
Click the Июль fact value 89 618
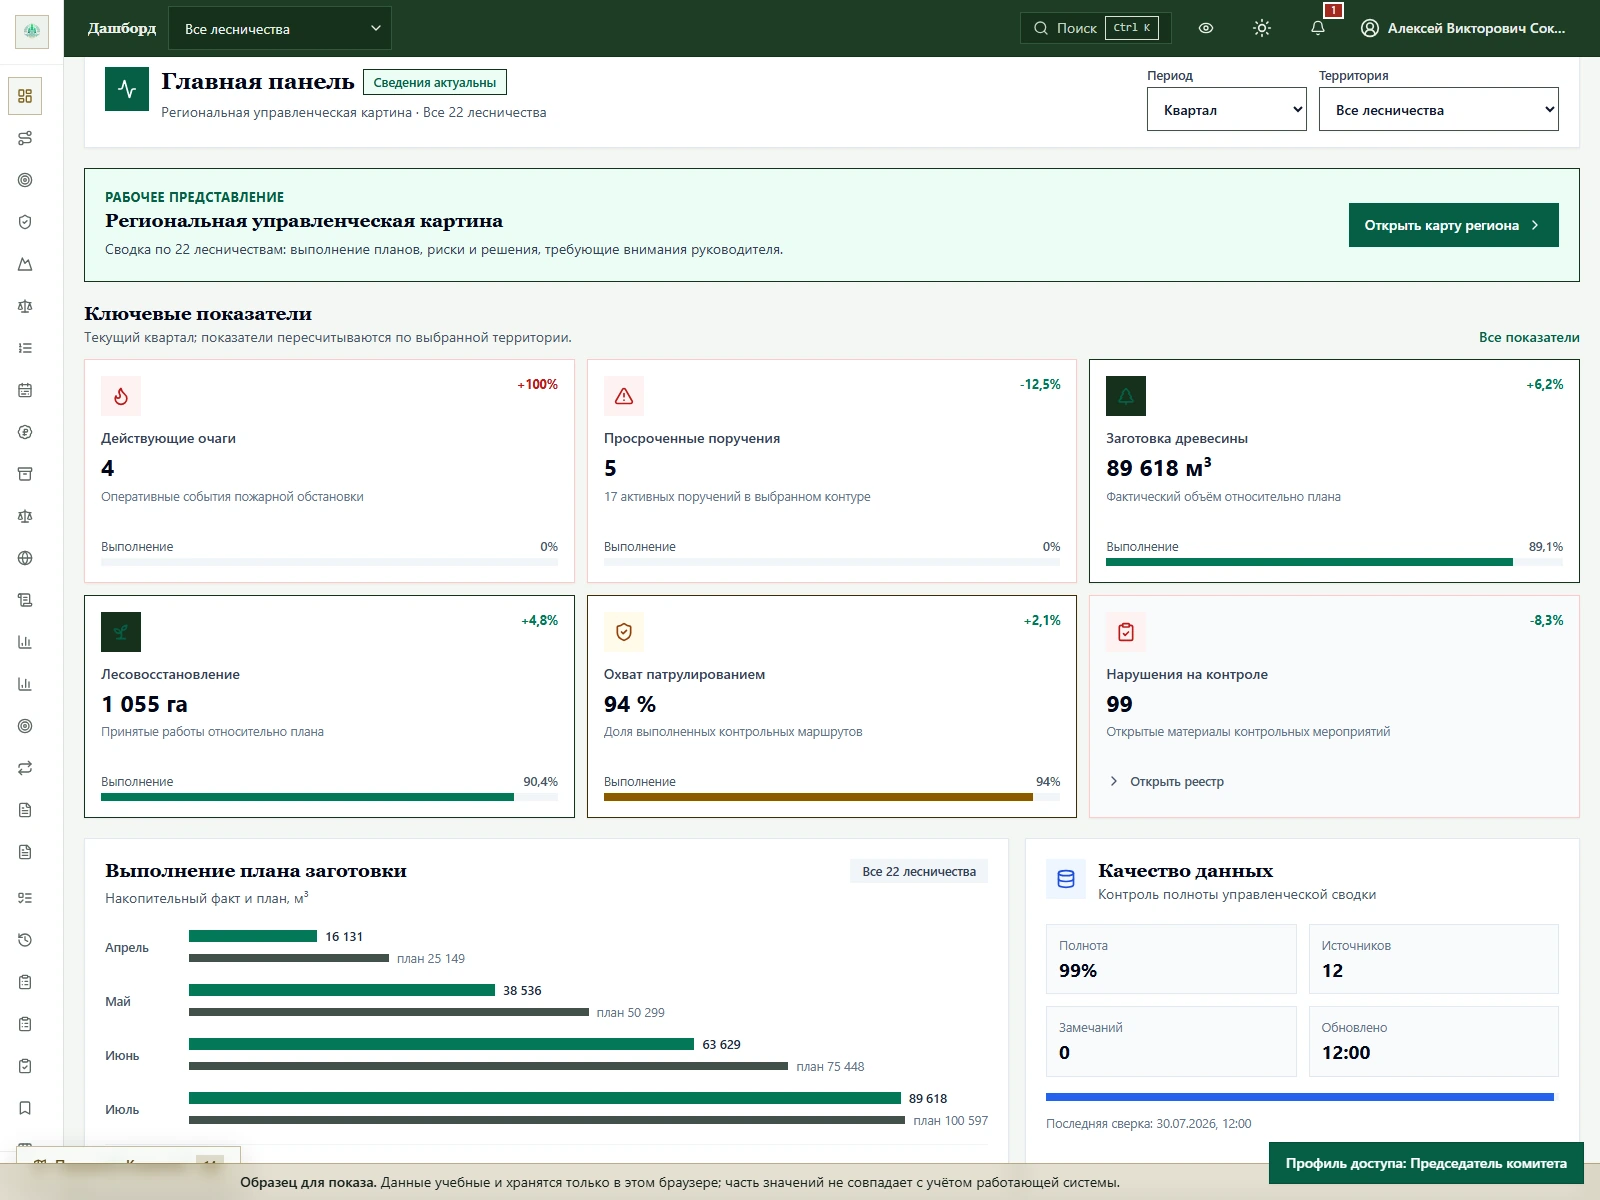tap(928, 1098)
